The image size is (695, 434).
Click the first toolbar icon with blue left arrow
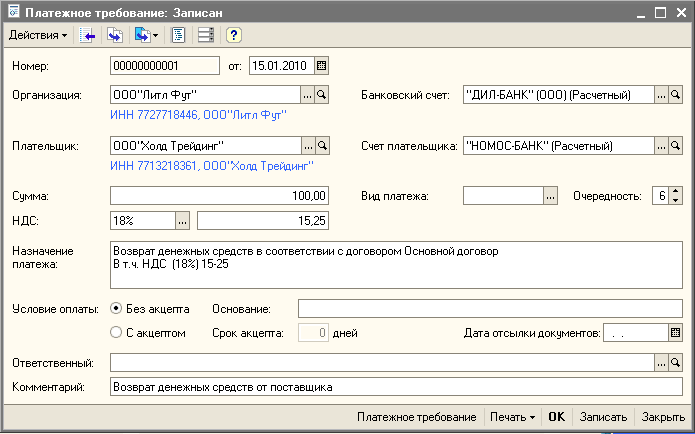[87, 35]
